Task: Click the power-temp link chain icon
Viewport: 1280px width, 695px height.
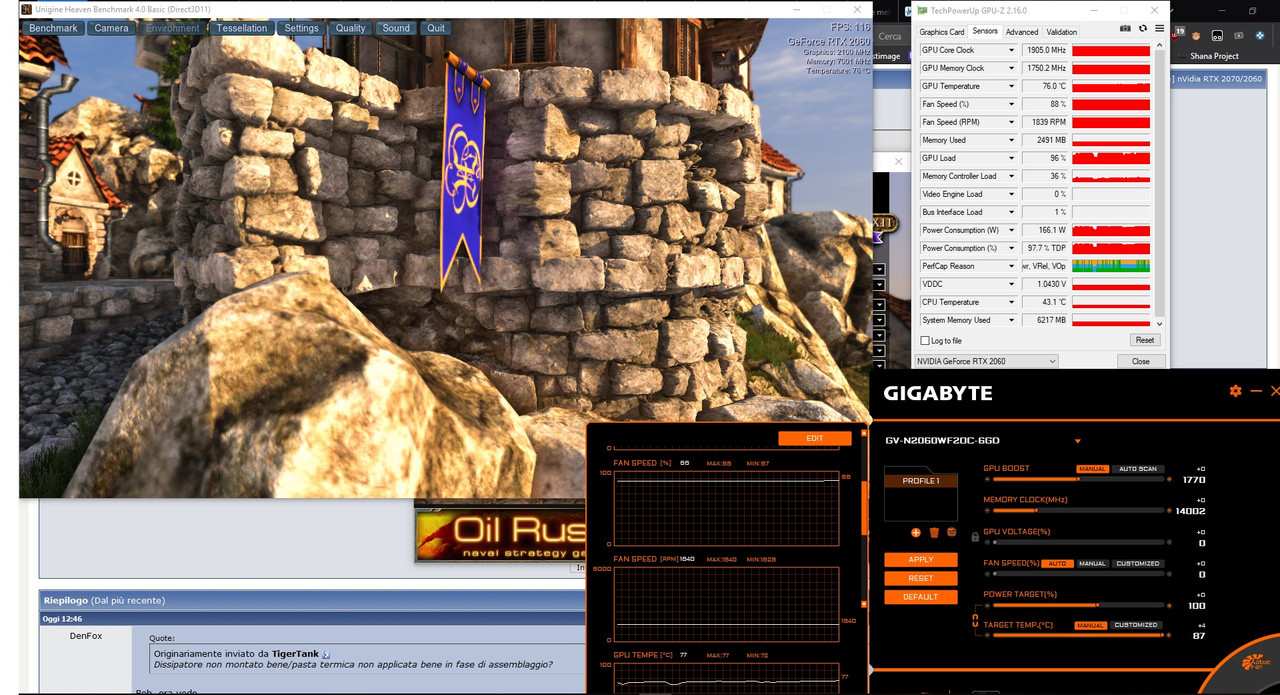Action: 975,622
